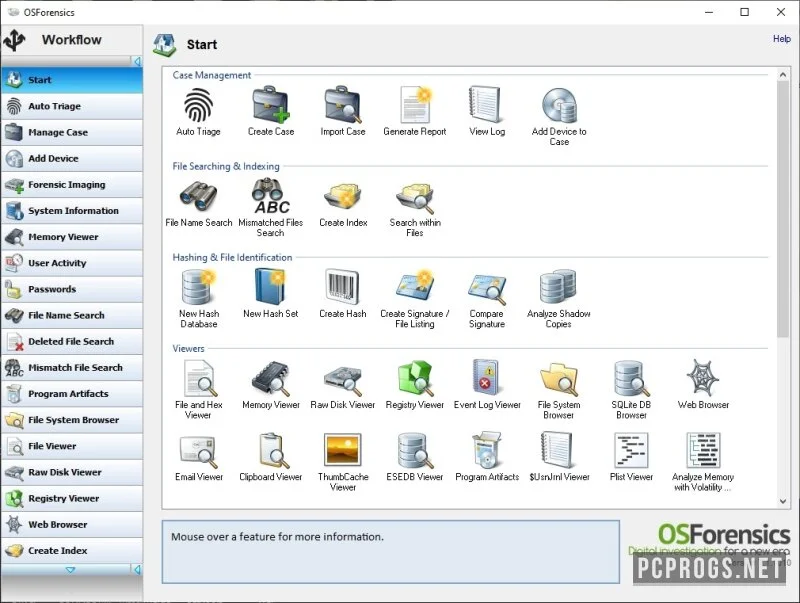
Task: Create a New Hash Database
Action: [198, 287]
